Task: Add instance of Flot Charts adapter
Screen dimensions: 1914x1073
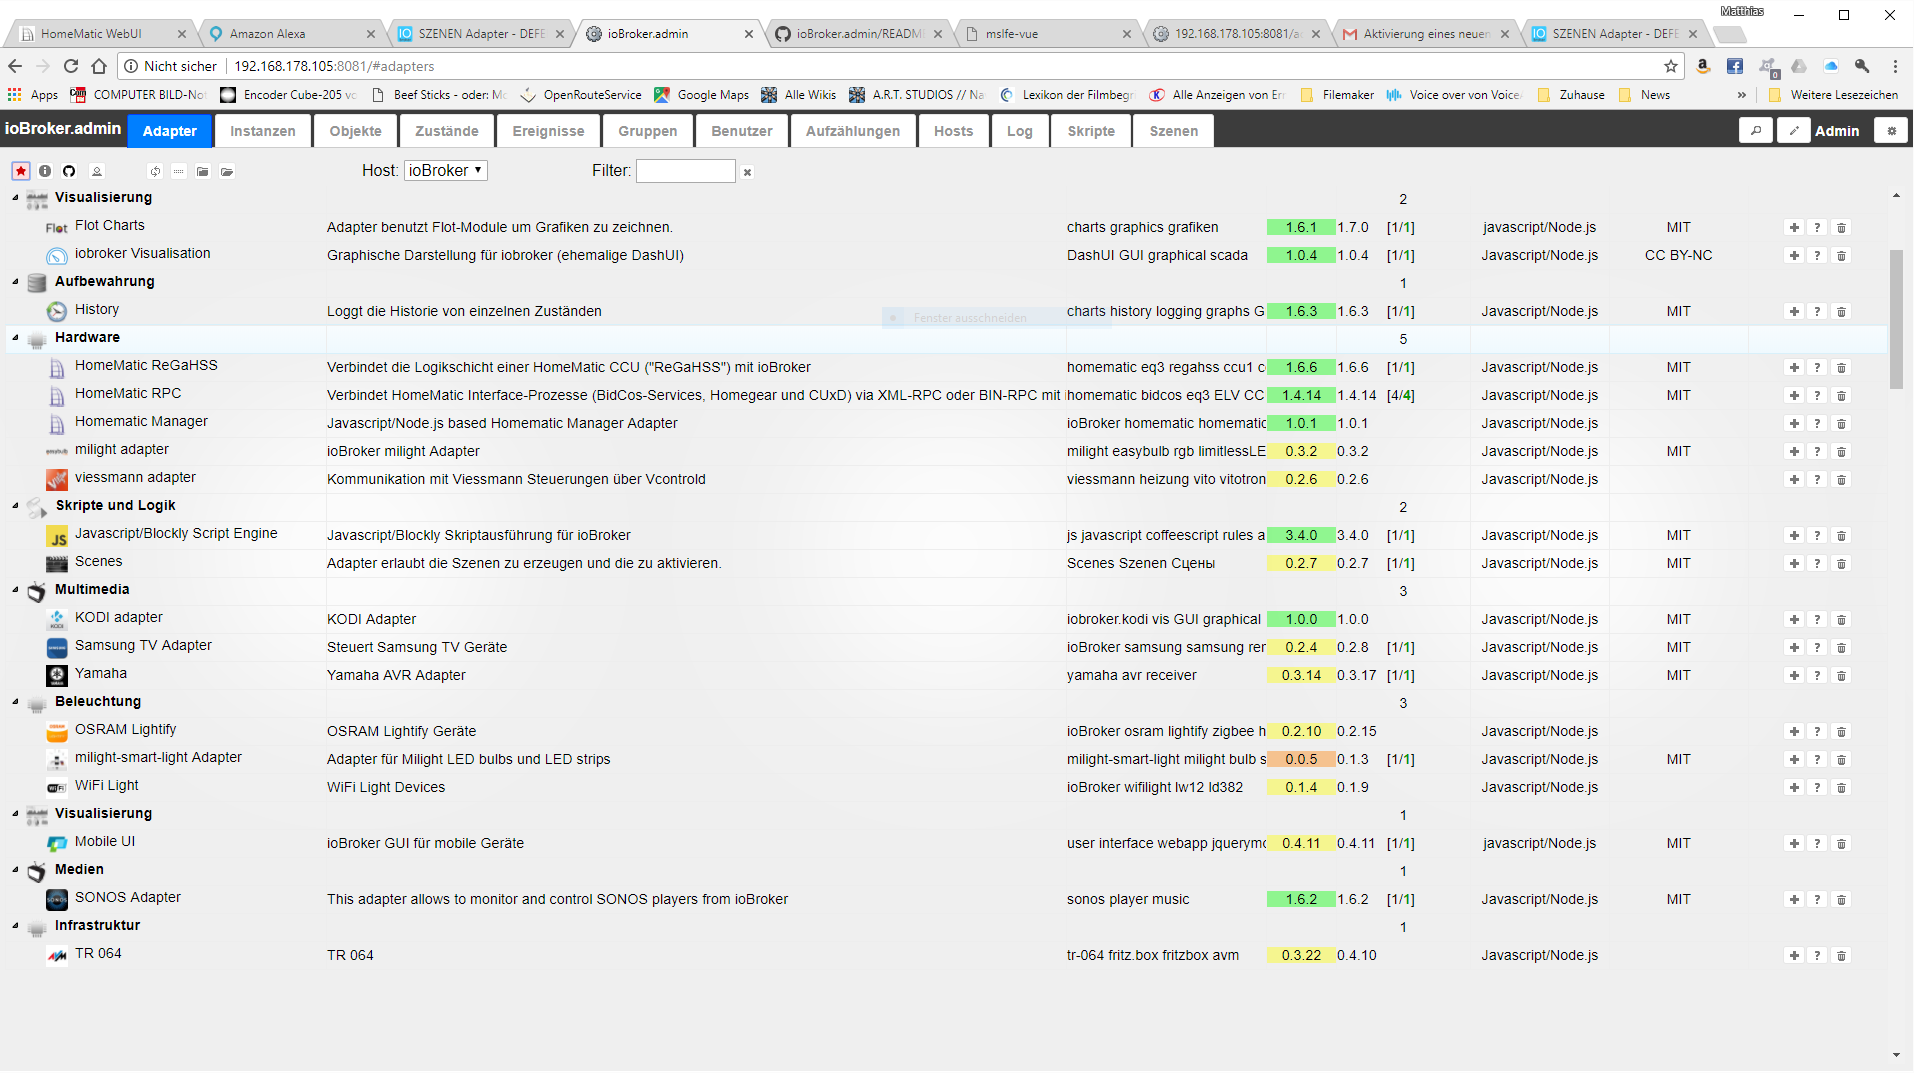Action: point(1794,228)
